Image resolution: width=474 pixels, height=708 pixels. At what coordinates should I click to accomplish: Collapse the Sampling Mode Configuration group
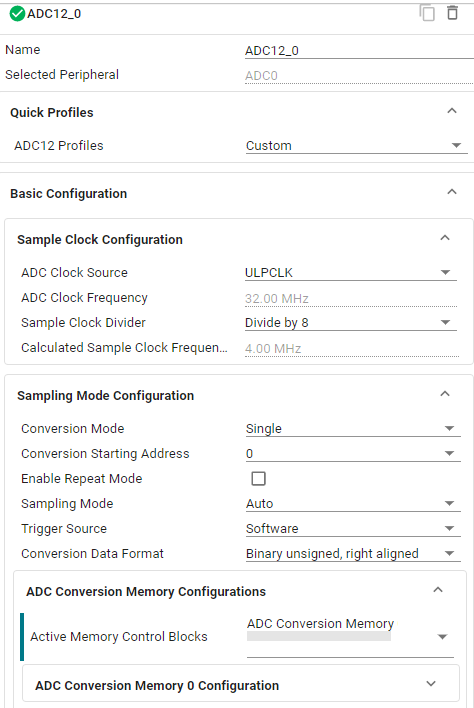pyautogui.click(x=445, y=394)
